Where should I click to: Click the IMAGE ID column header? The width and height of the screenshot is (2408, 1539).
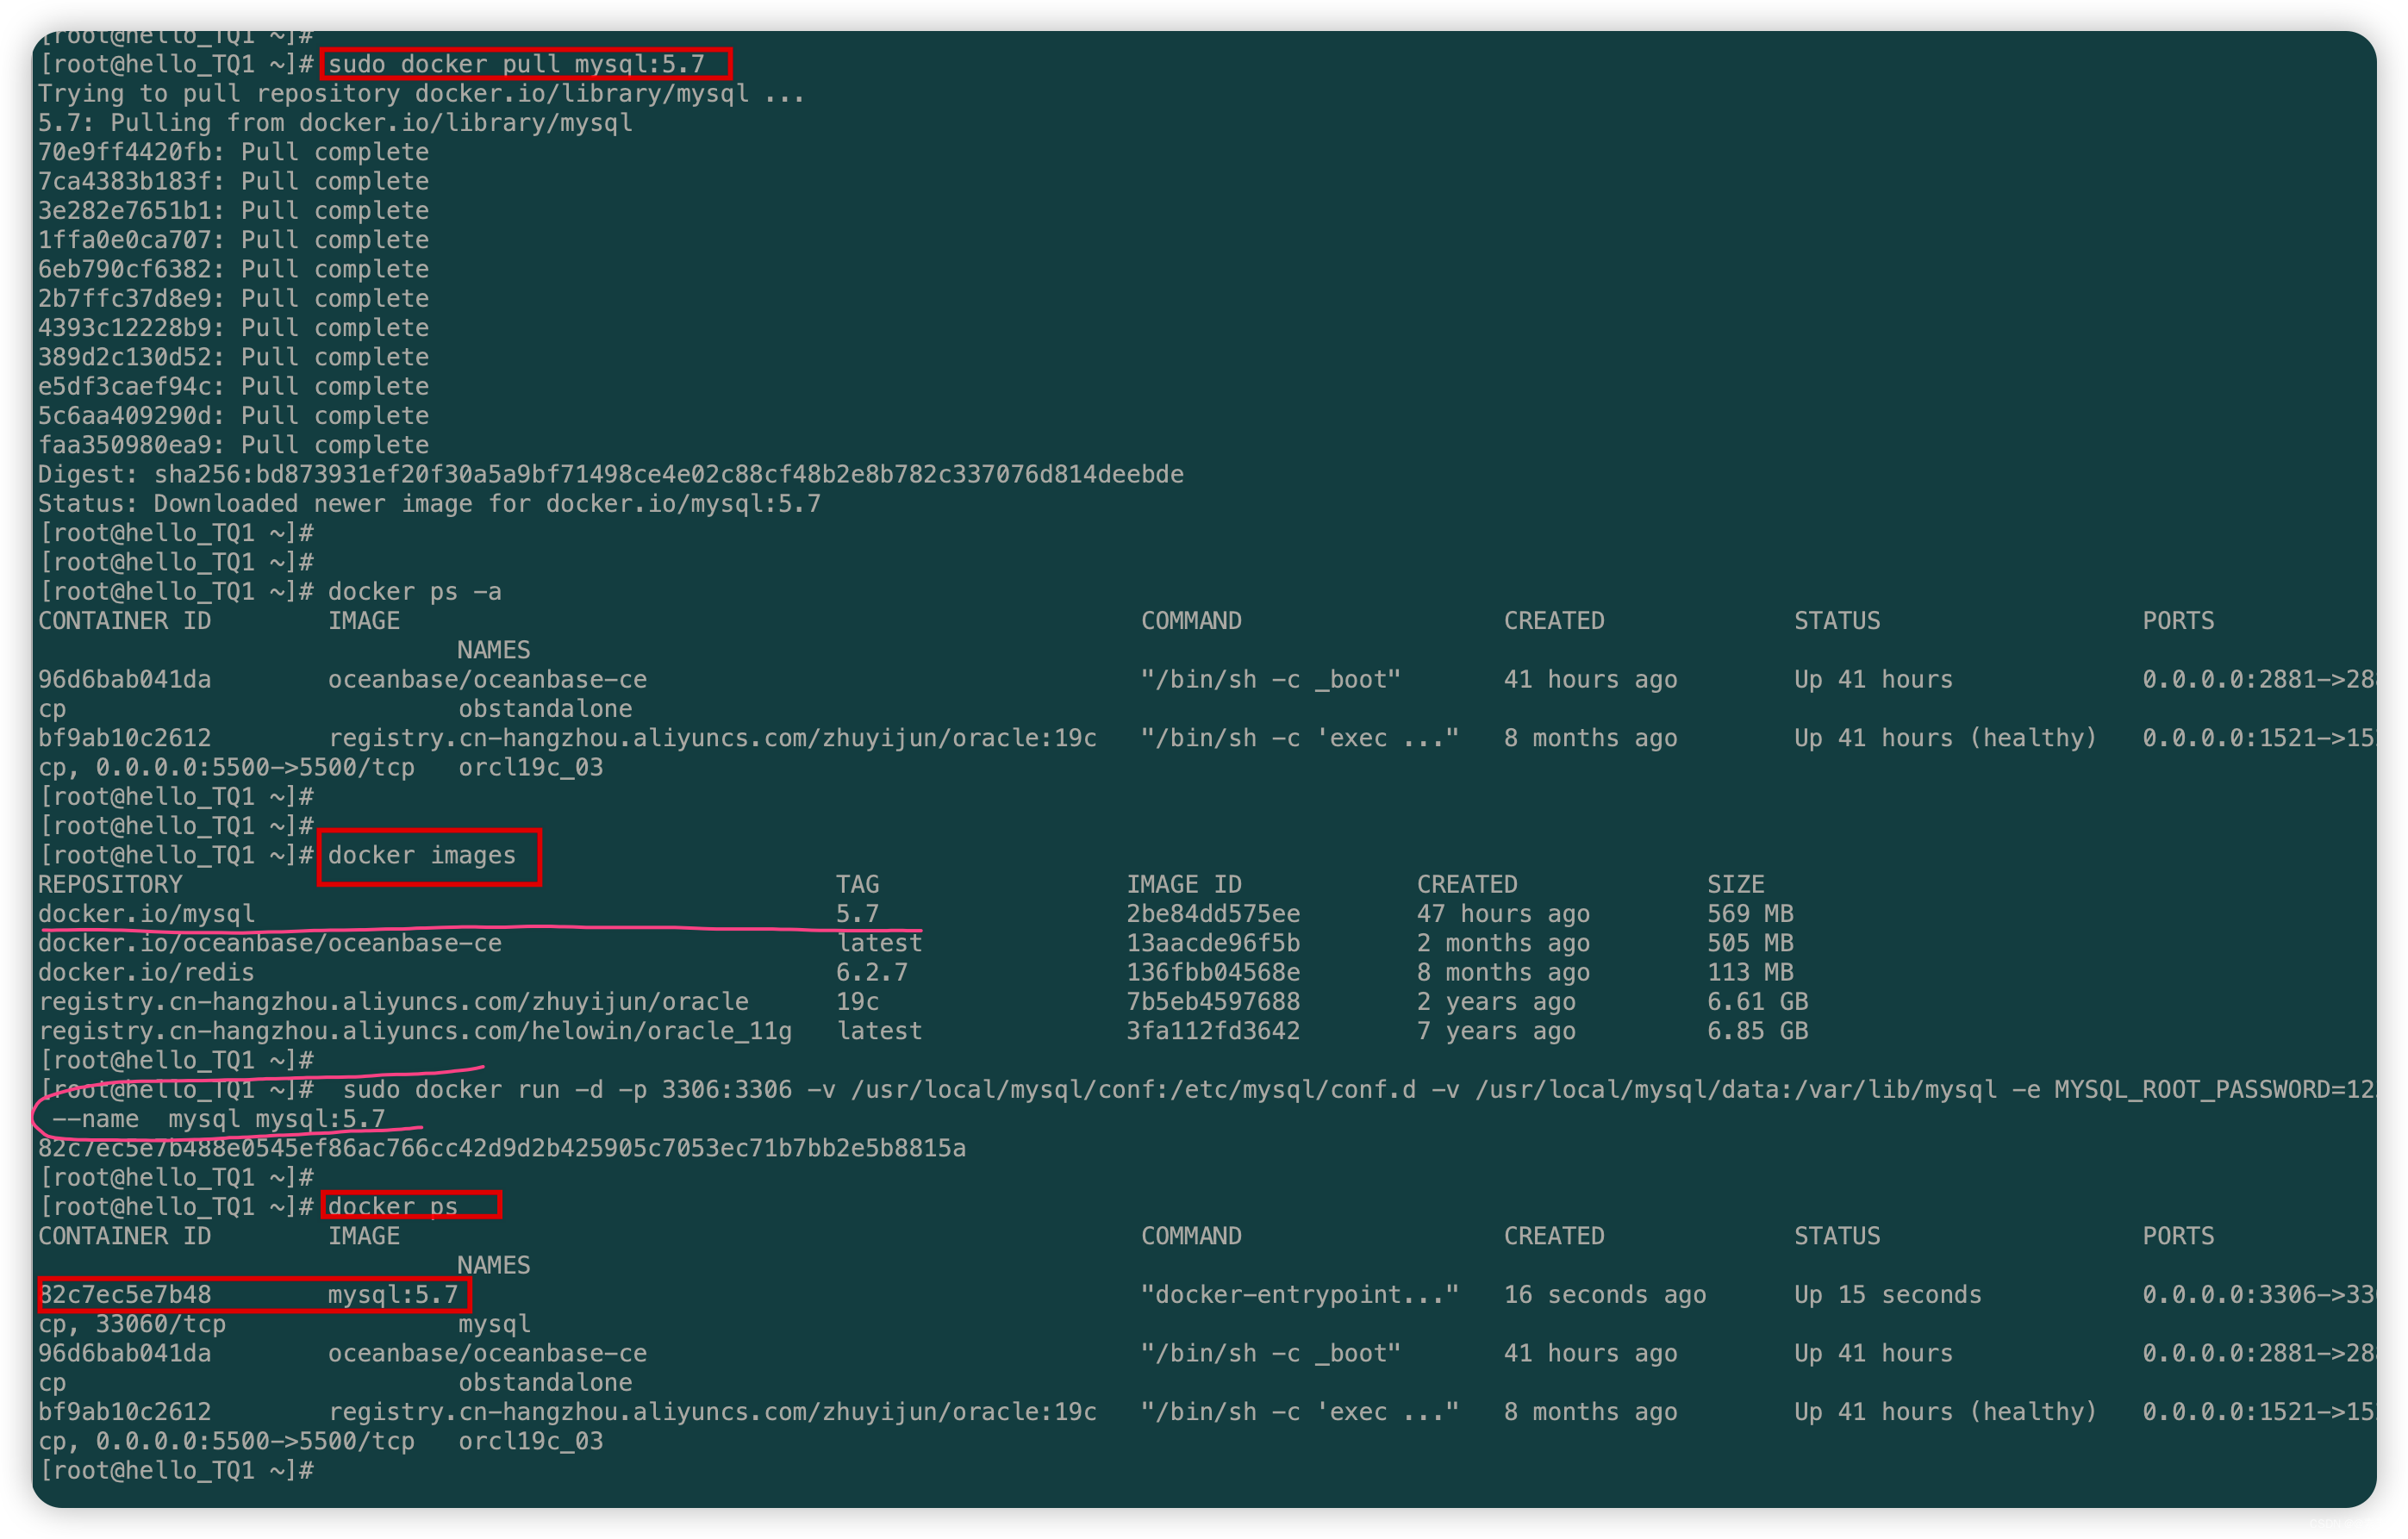[x=1184, y=884]
